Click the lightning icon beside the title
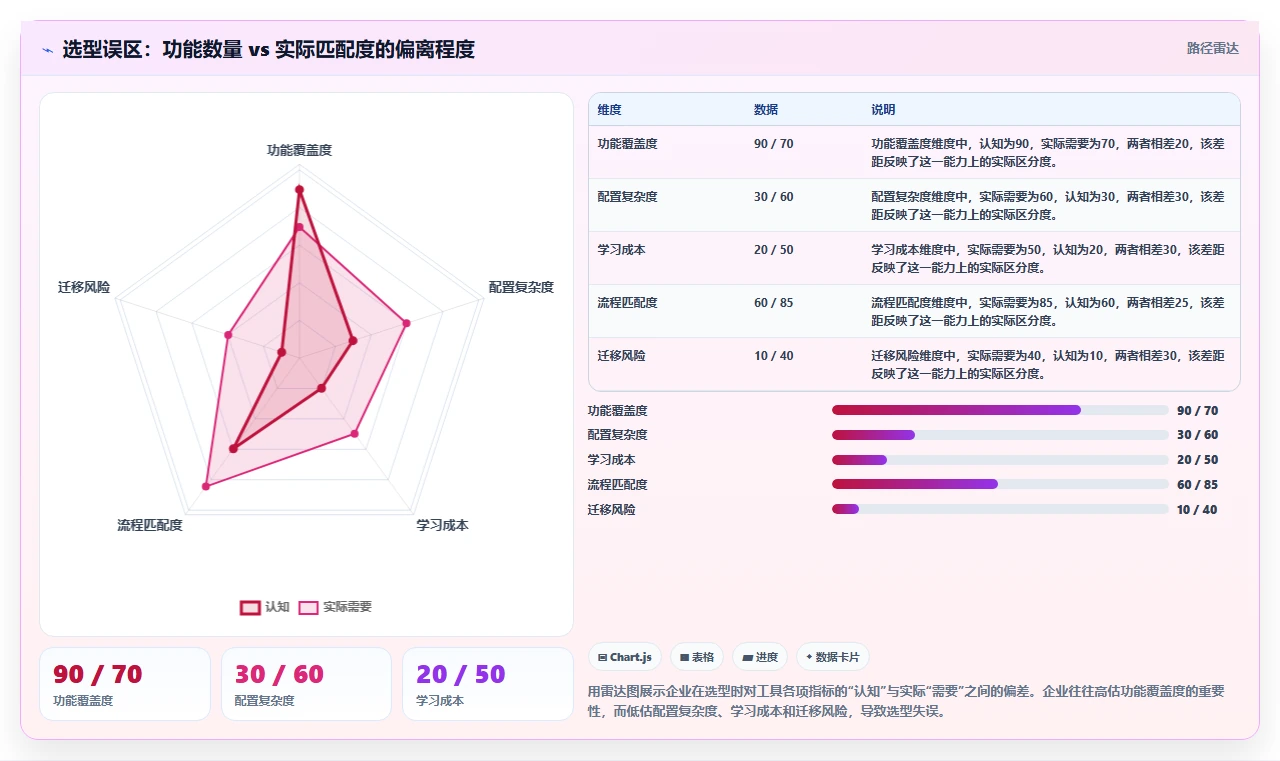The height and width of the screenshot is (761, 1280). tap(47, 50)
